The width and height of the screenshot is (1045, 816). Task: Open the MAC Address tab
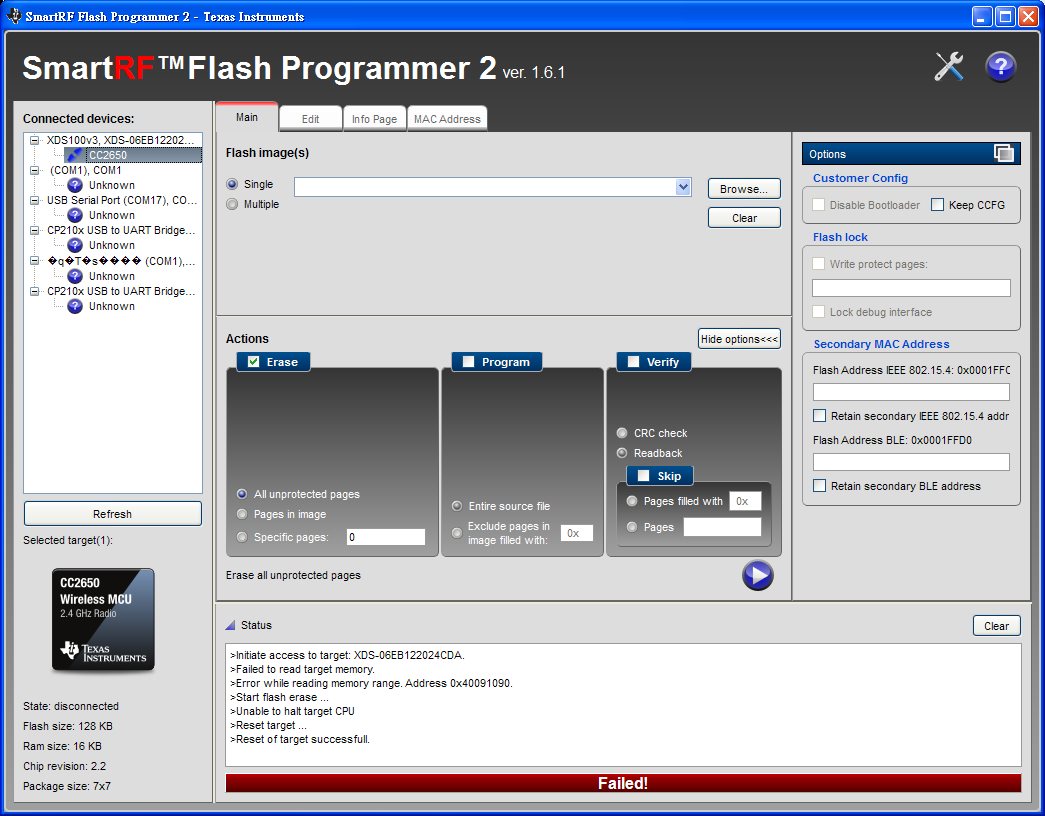[x=447, y=119]
